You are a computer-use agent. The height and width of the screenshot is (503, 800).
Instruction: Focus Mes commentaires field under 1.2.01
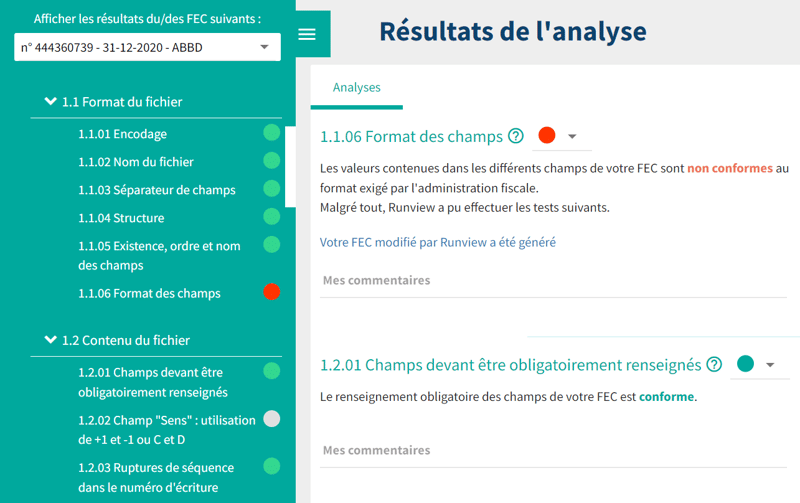553,450
